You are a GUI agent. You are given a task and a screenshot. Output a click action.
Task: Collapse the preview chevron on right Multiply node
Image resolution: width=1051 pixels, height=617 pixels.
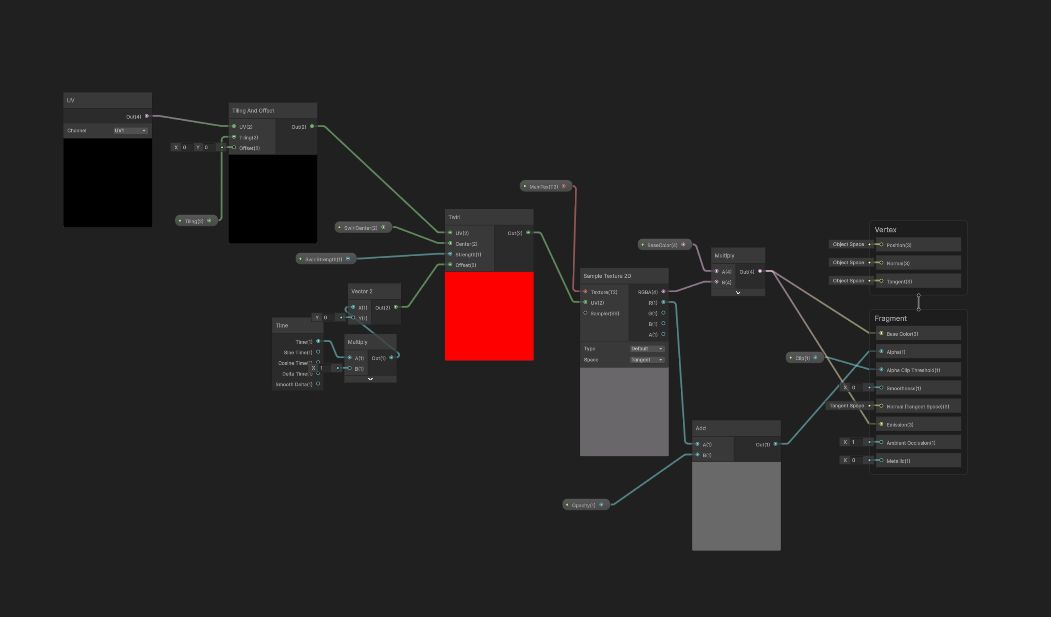click(x=738, y=293)
